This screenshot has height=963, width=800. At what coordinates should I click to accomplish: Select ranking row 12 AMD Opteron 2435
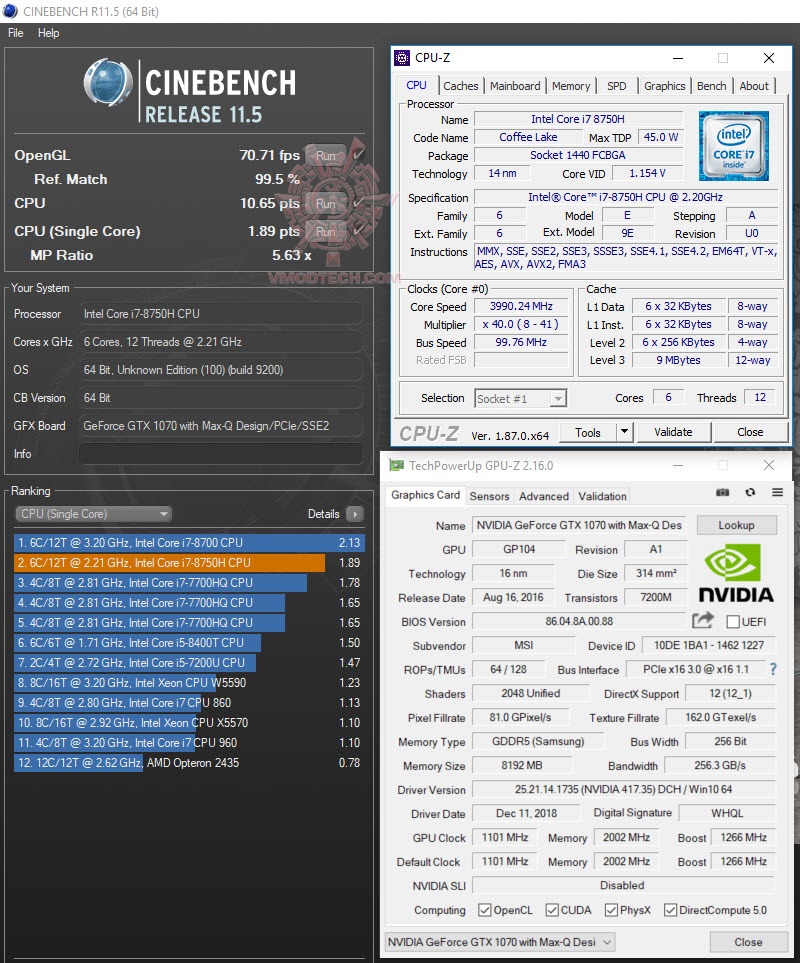pyautogui.click(x=189, y=762)
